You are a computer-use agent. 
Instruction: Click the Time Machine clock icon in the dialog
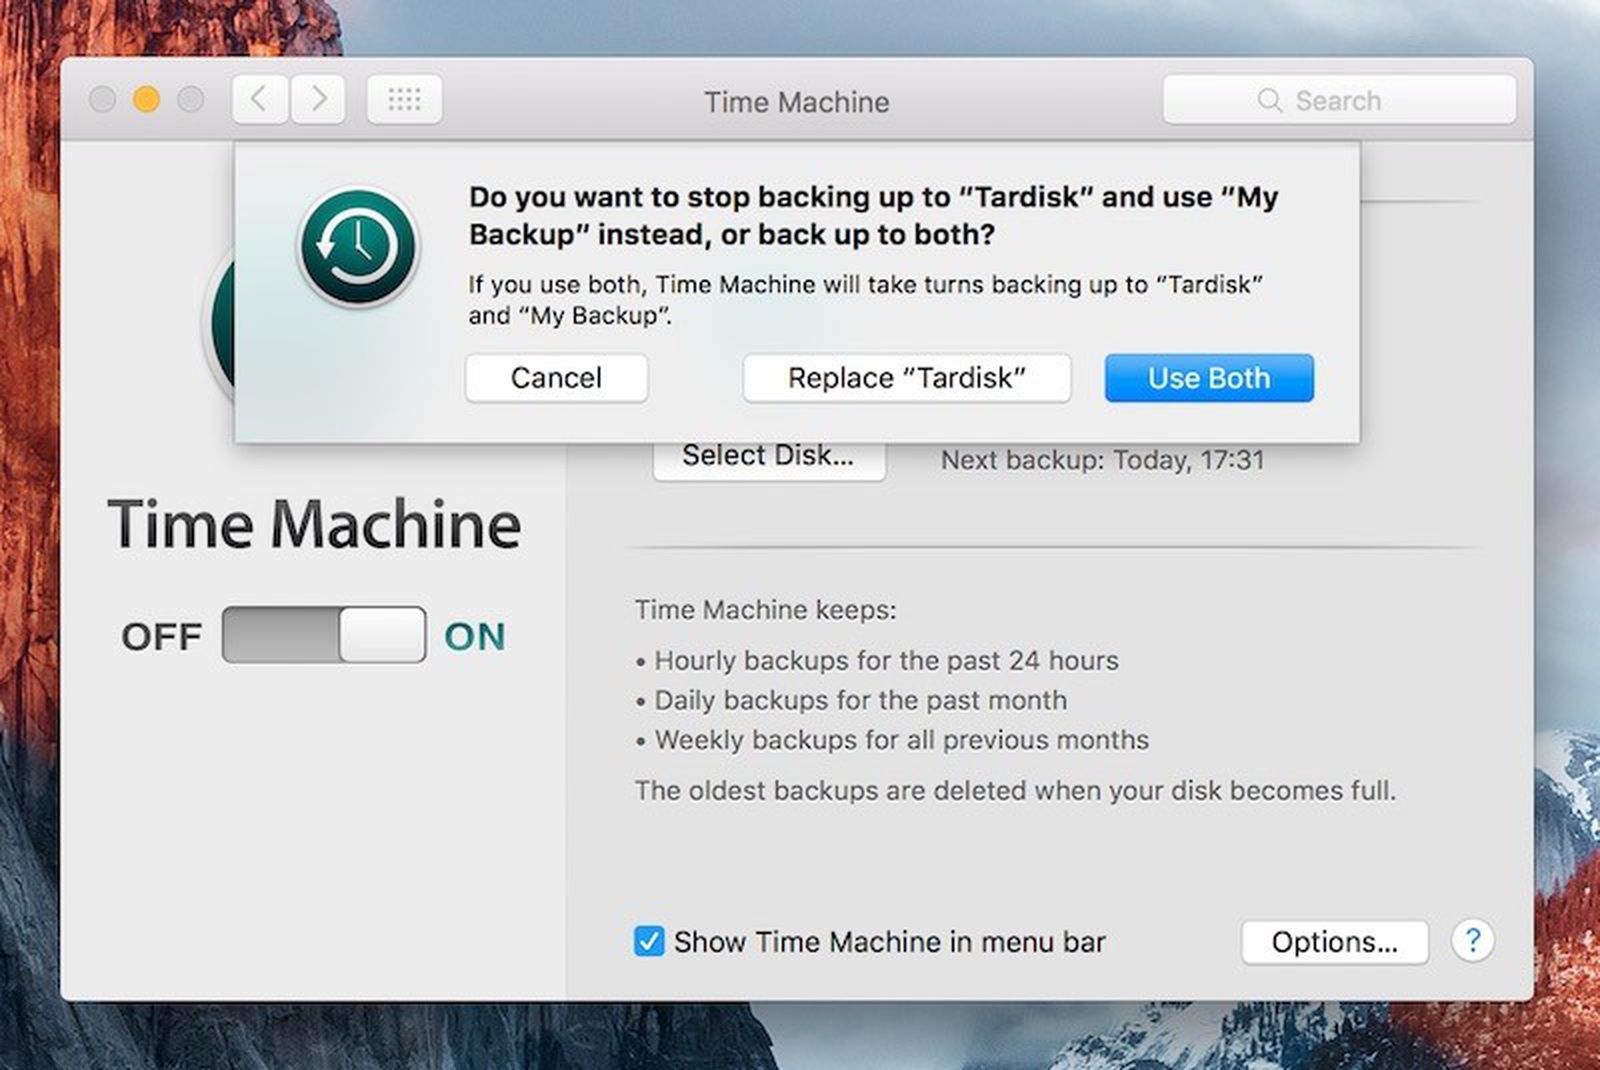pos(358,247)
